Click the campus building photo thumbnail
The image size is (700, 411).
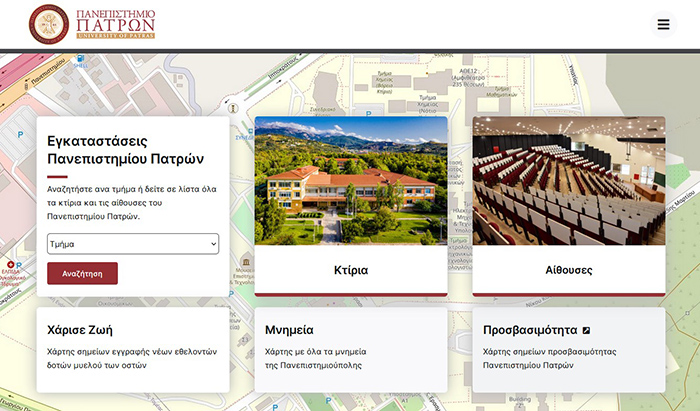point(351,180)
